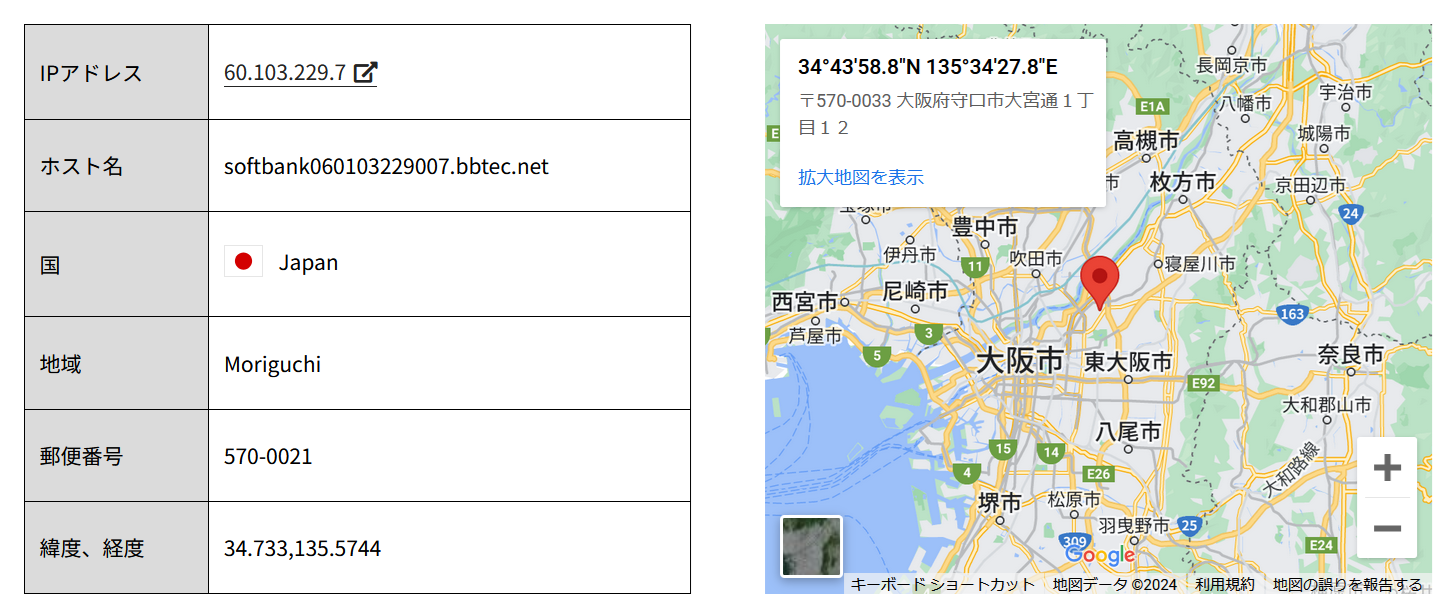Click the 地域 header cell
This screenshot has width=1448, height=605.
tap(117, 363)
